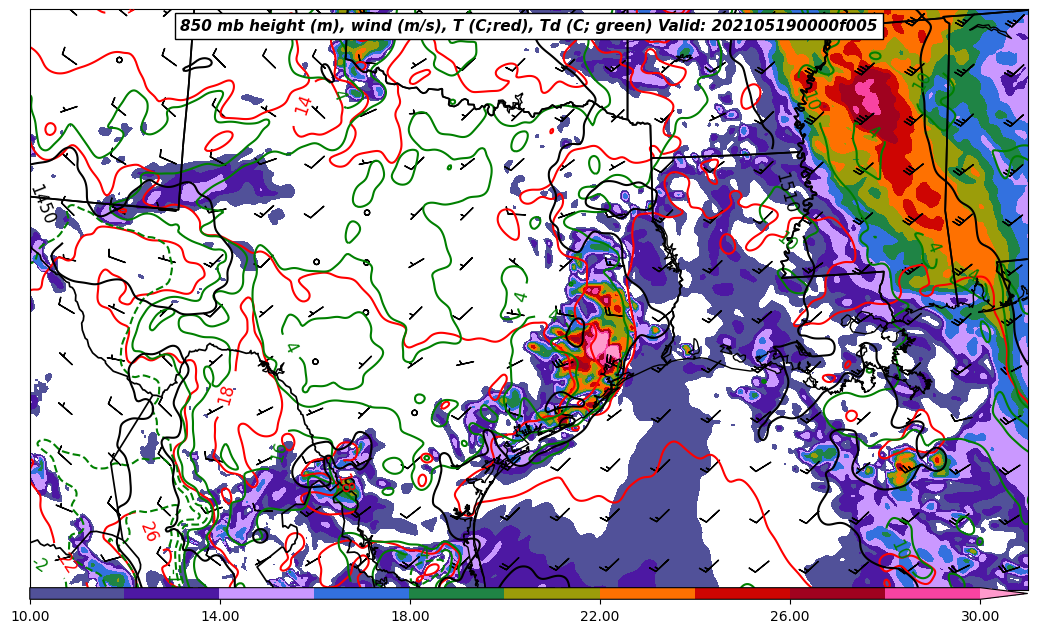Click the 10.00 colorbar tick label
This screenshot has height=633, width=1037.
click(30, 616)
